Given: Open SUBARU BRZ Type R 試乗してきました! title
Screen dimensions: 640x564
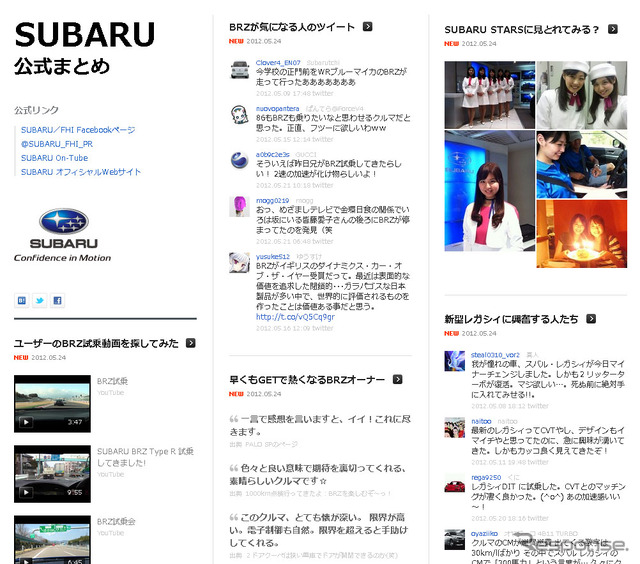Looking at the screenshot, I should tap(145, 457).
